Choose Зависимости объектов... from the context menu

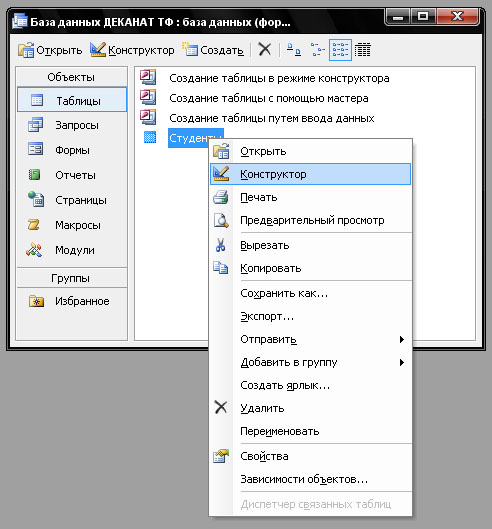310,479
